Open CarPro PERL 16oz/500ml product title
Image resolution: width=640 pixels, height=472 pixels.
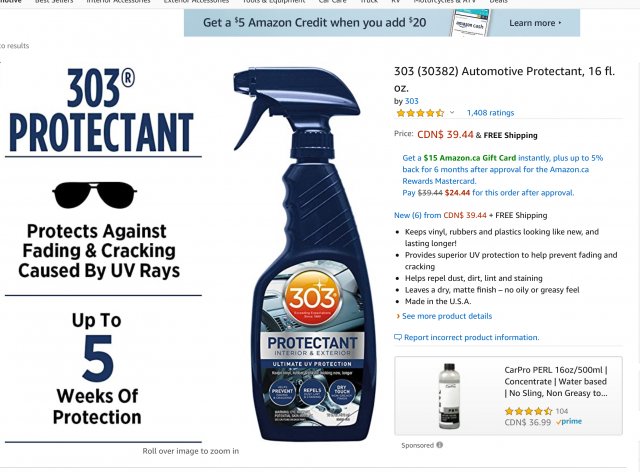[x=556, y=381]
